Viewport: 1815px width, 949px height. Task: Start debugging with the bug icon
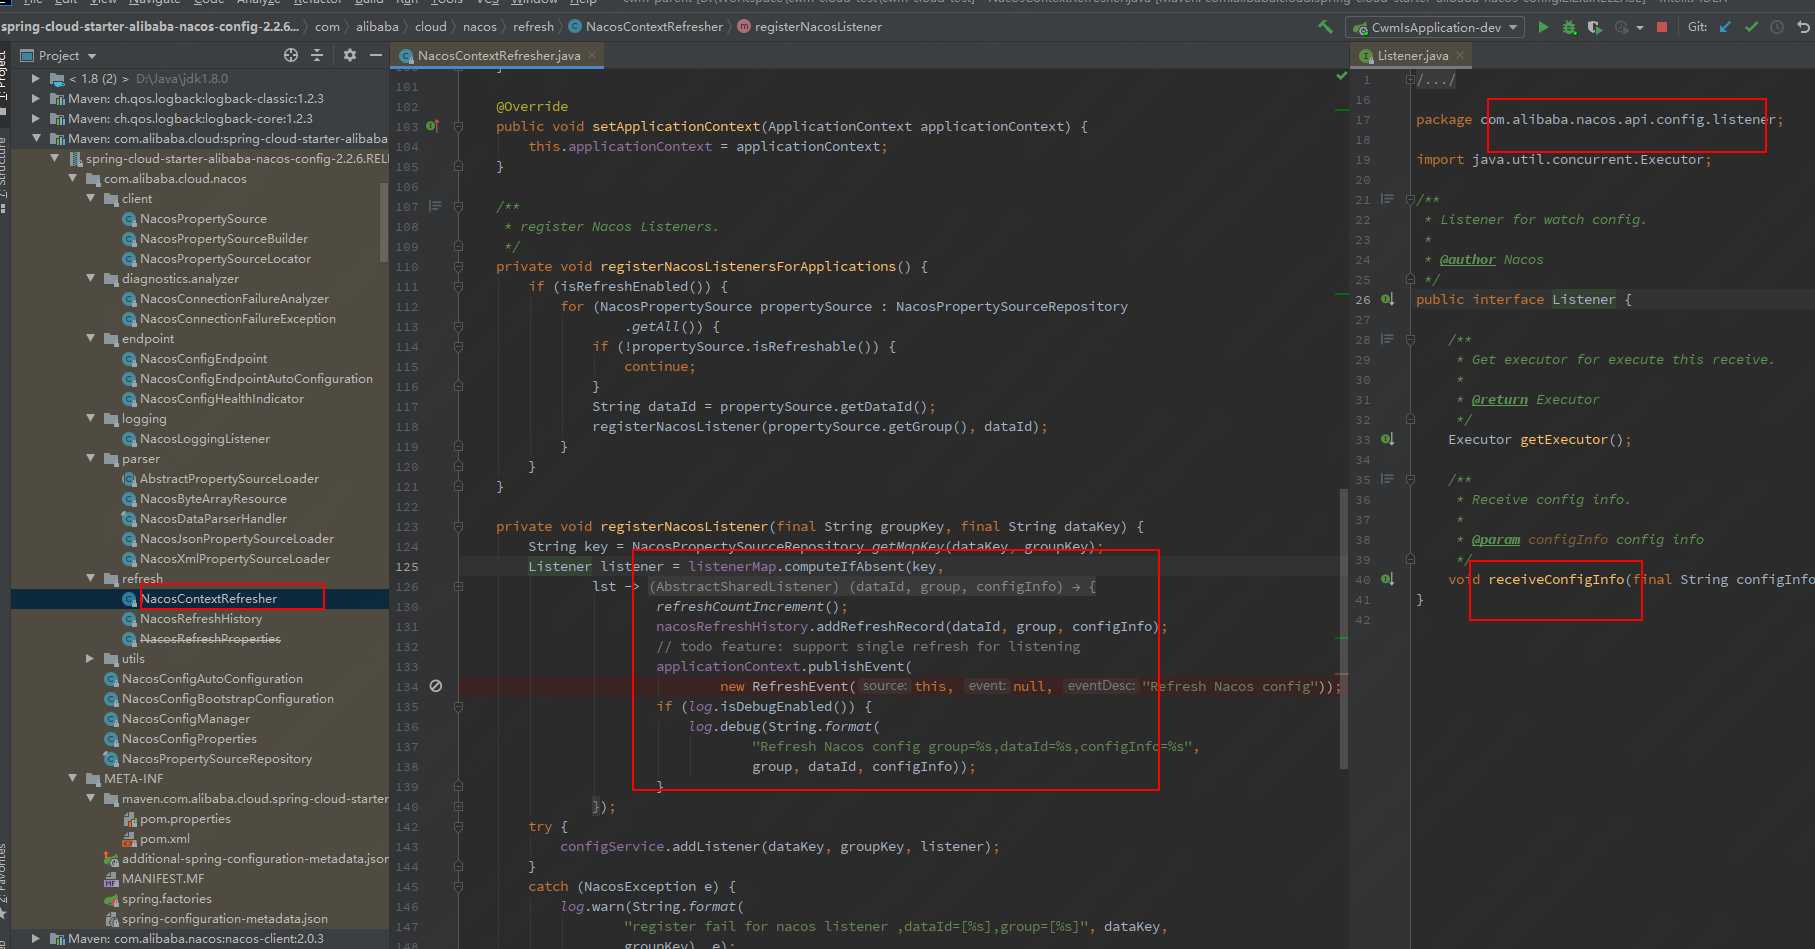click(1569, 27)
